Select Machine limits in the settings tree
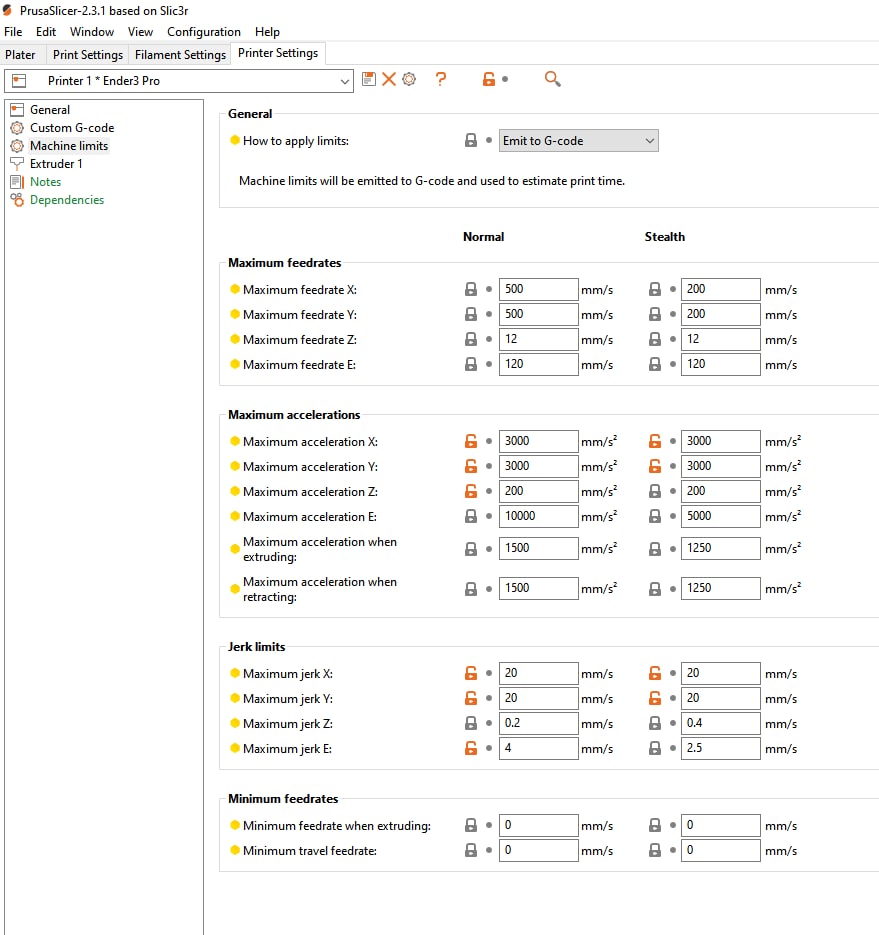879x935 pixels. tap(69, 145)
